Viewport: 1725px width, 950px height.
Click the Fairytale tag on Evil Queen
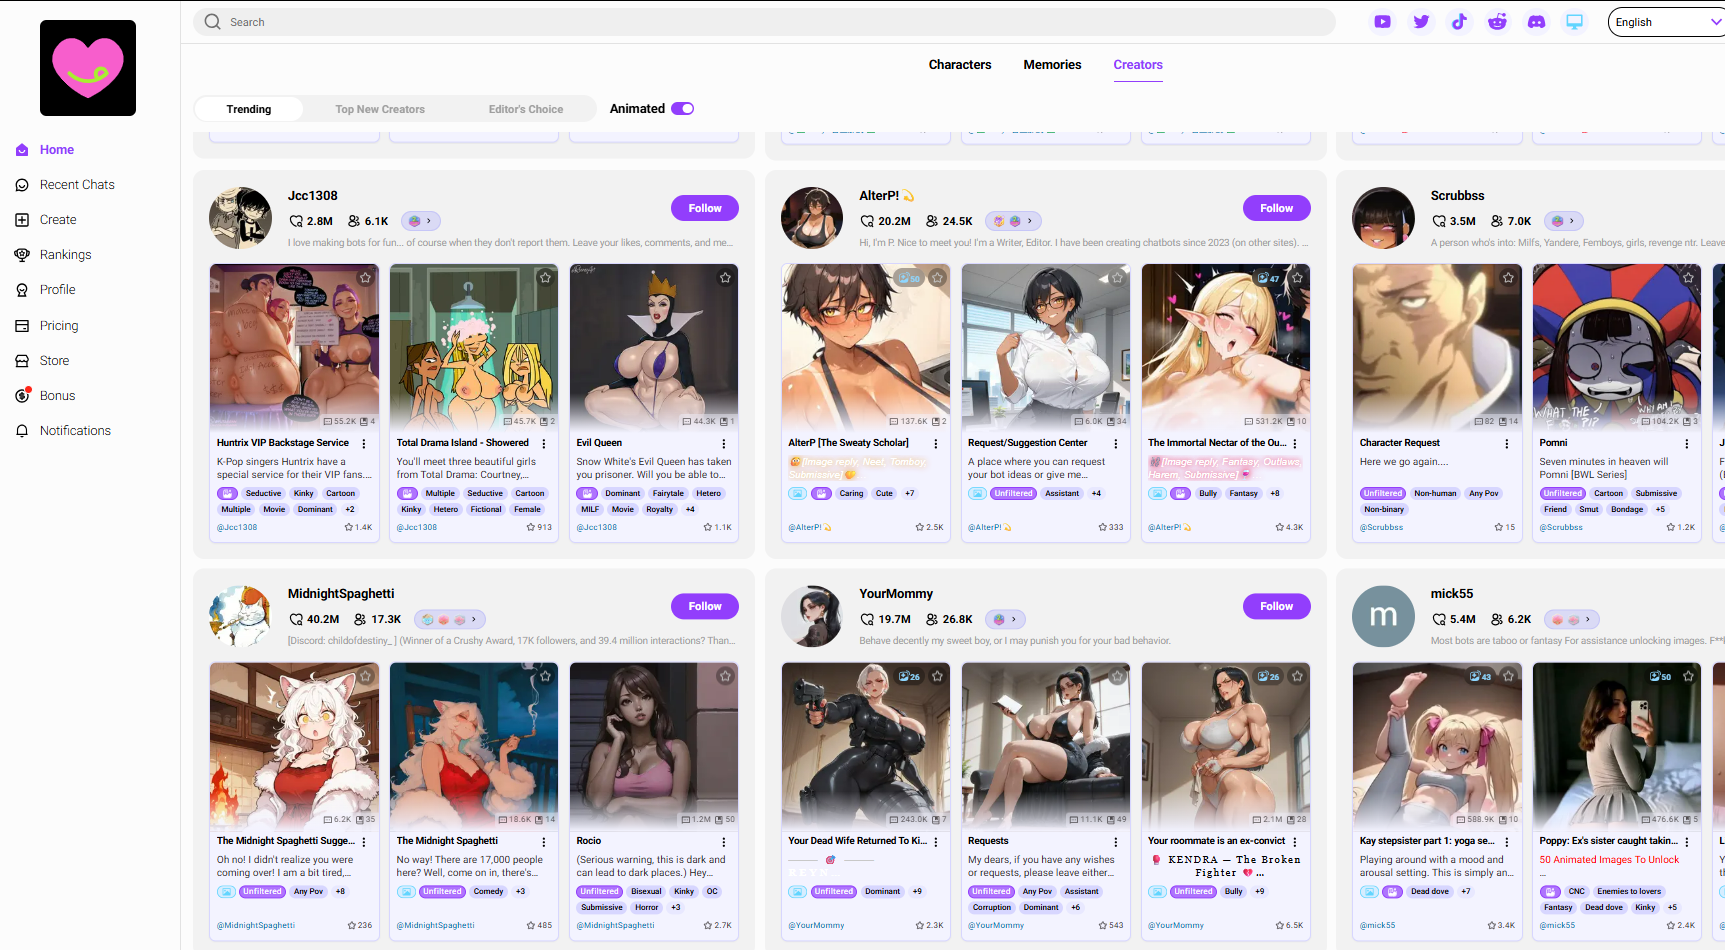668,493
